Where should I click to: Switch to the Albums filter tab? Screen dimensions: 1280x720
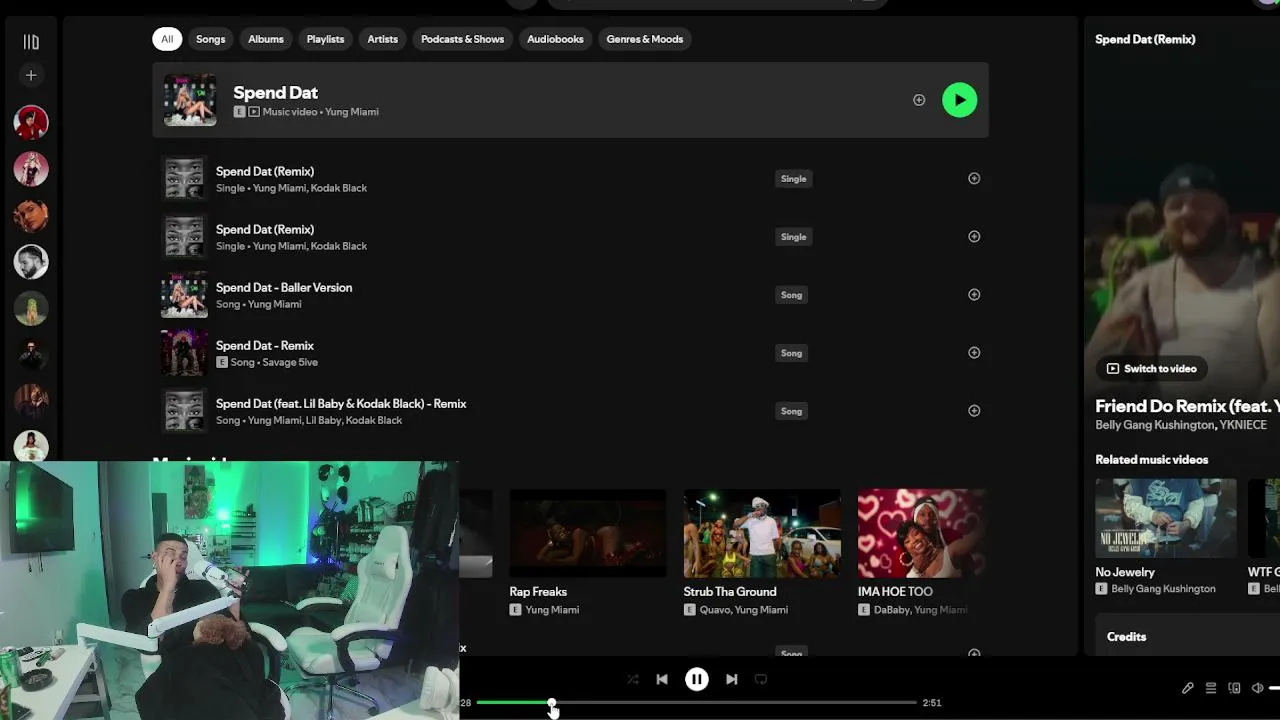[266, 39]
